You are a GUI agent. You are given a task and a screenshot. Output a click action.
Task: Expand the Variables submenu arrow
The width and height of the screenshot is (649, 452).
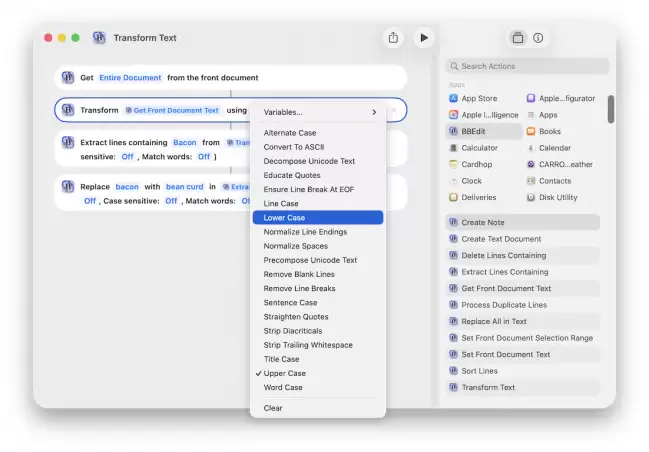click(x=374, y=112)
